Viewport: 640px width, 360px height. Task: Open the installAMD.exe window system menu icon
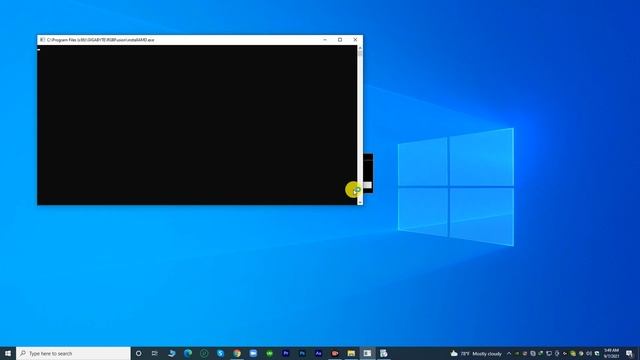coord(42,40)
